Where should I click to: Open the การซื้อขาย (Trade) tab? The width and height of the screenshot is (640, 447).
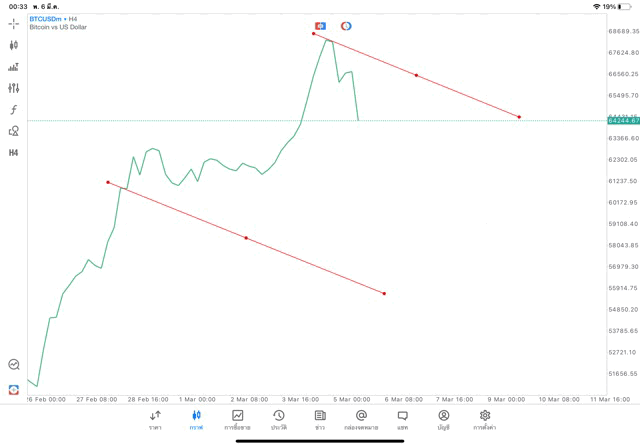pos(237,419)
